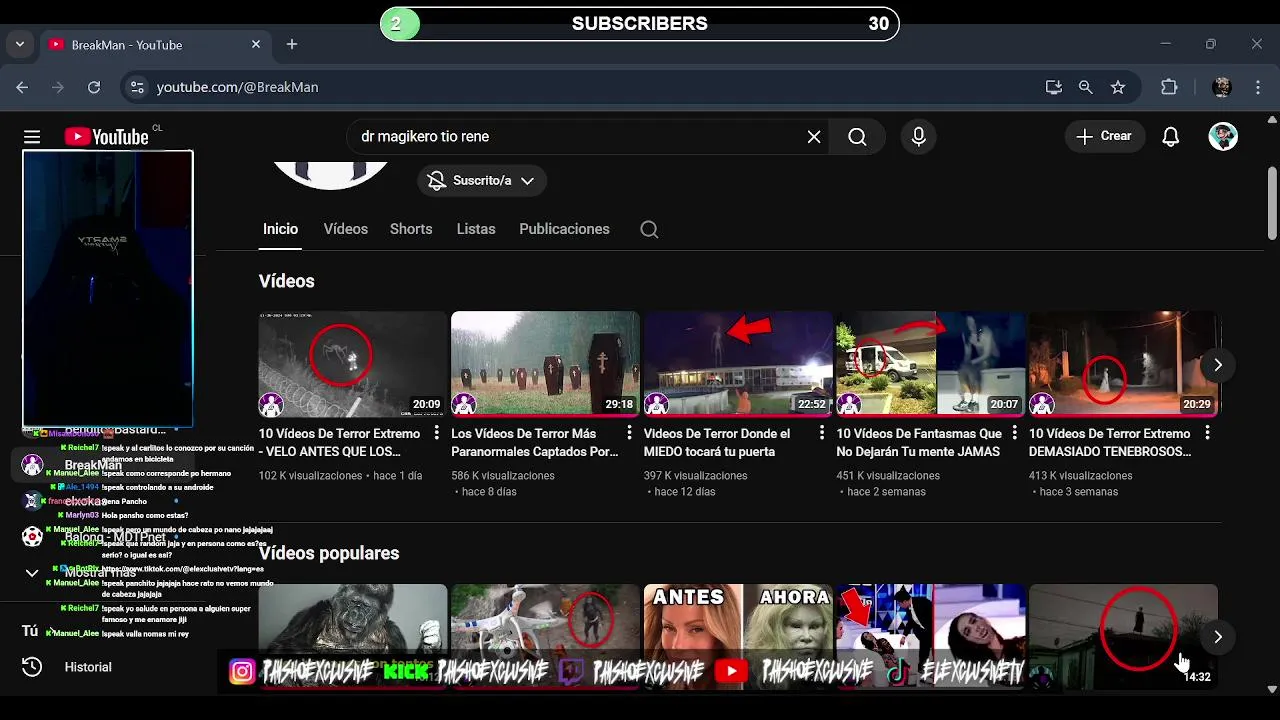Open title '10 Vídeos De Terror Extremo DEMASIADO TENEBROSOS'
1280x720 pixels.
click(1110, 443)
